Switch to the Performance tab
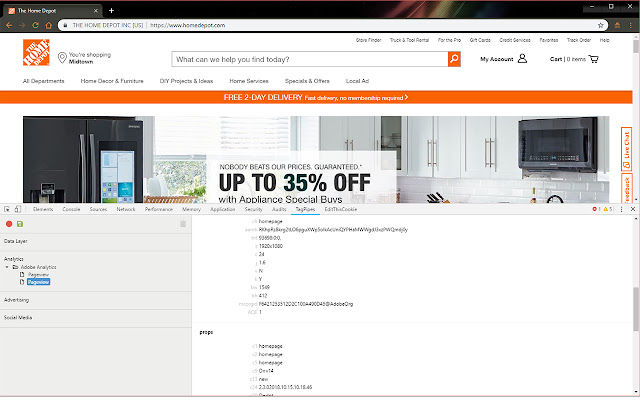Viewport: 640px width, 400px height. coord(158,209)
